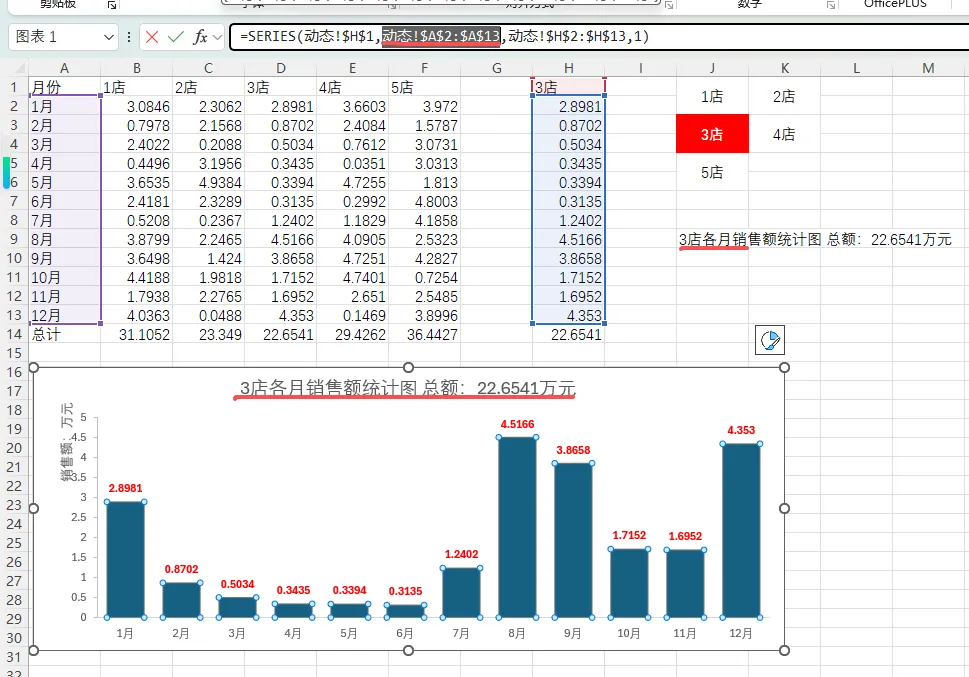
Task: Click the cell with value 0.0351
Action: 352,163
